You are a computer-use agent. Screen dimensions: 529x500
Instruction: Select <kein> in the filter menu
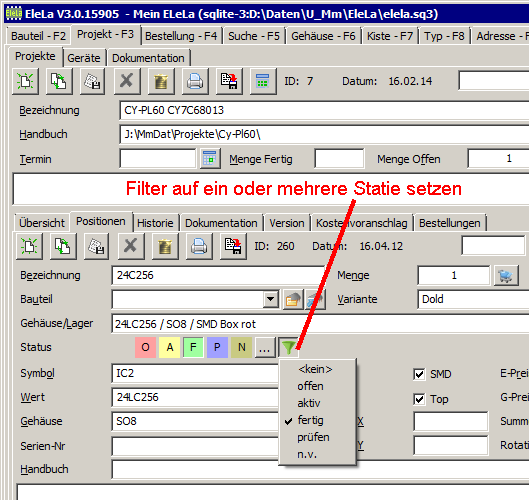[317, 369]
